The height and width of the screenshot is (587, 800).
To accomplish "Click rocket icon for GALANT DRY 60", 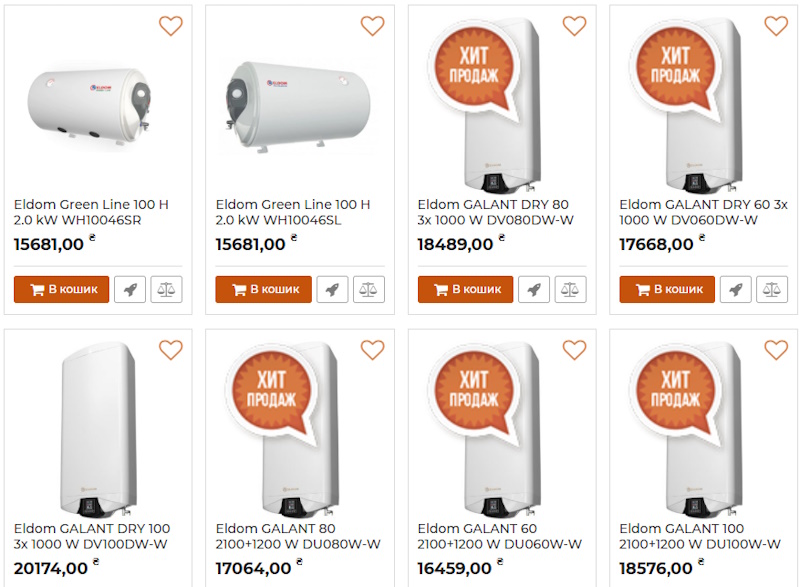I will point(736,290).
